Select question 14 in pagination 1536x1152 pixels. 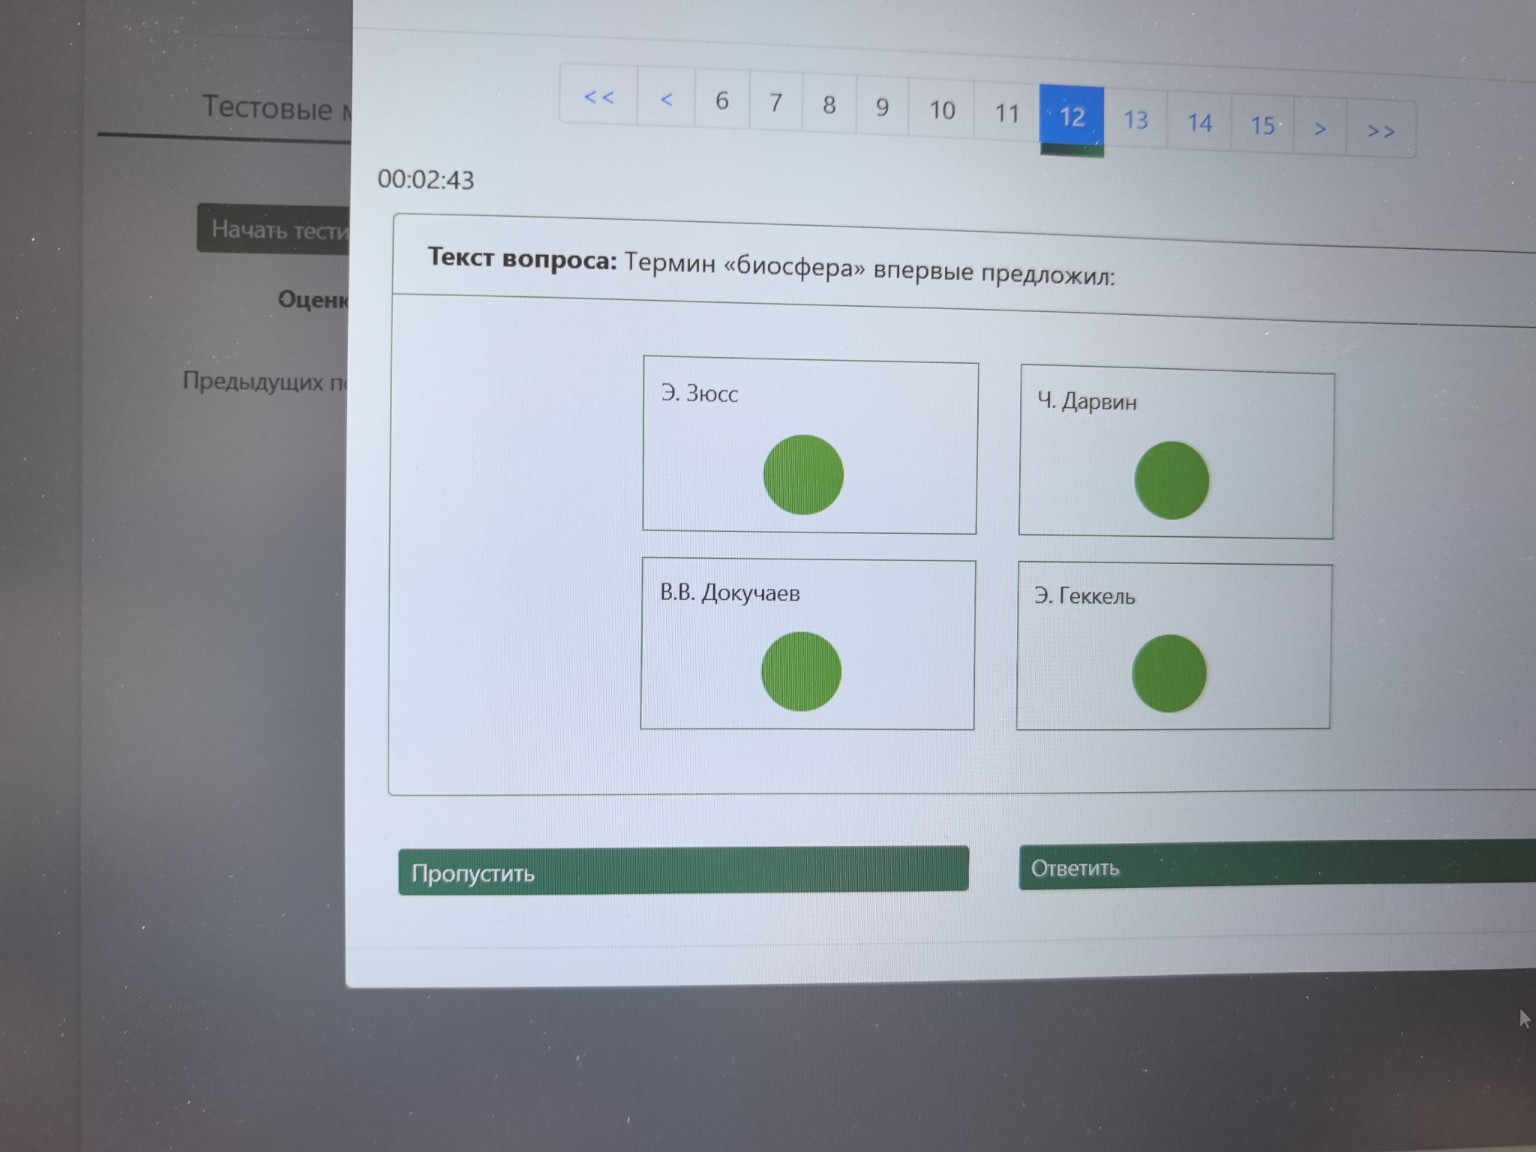[1199, 123]
